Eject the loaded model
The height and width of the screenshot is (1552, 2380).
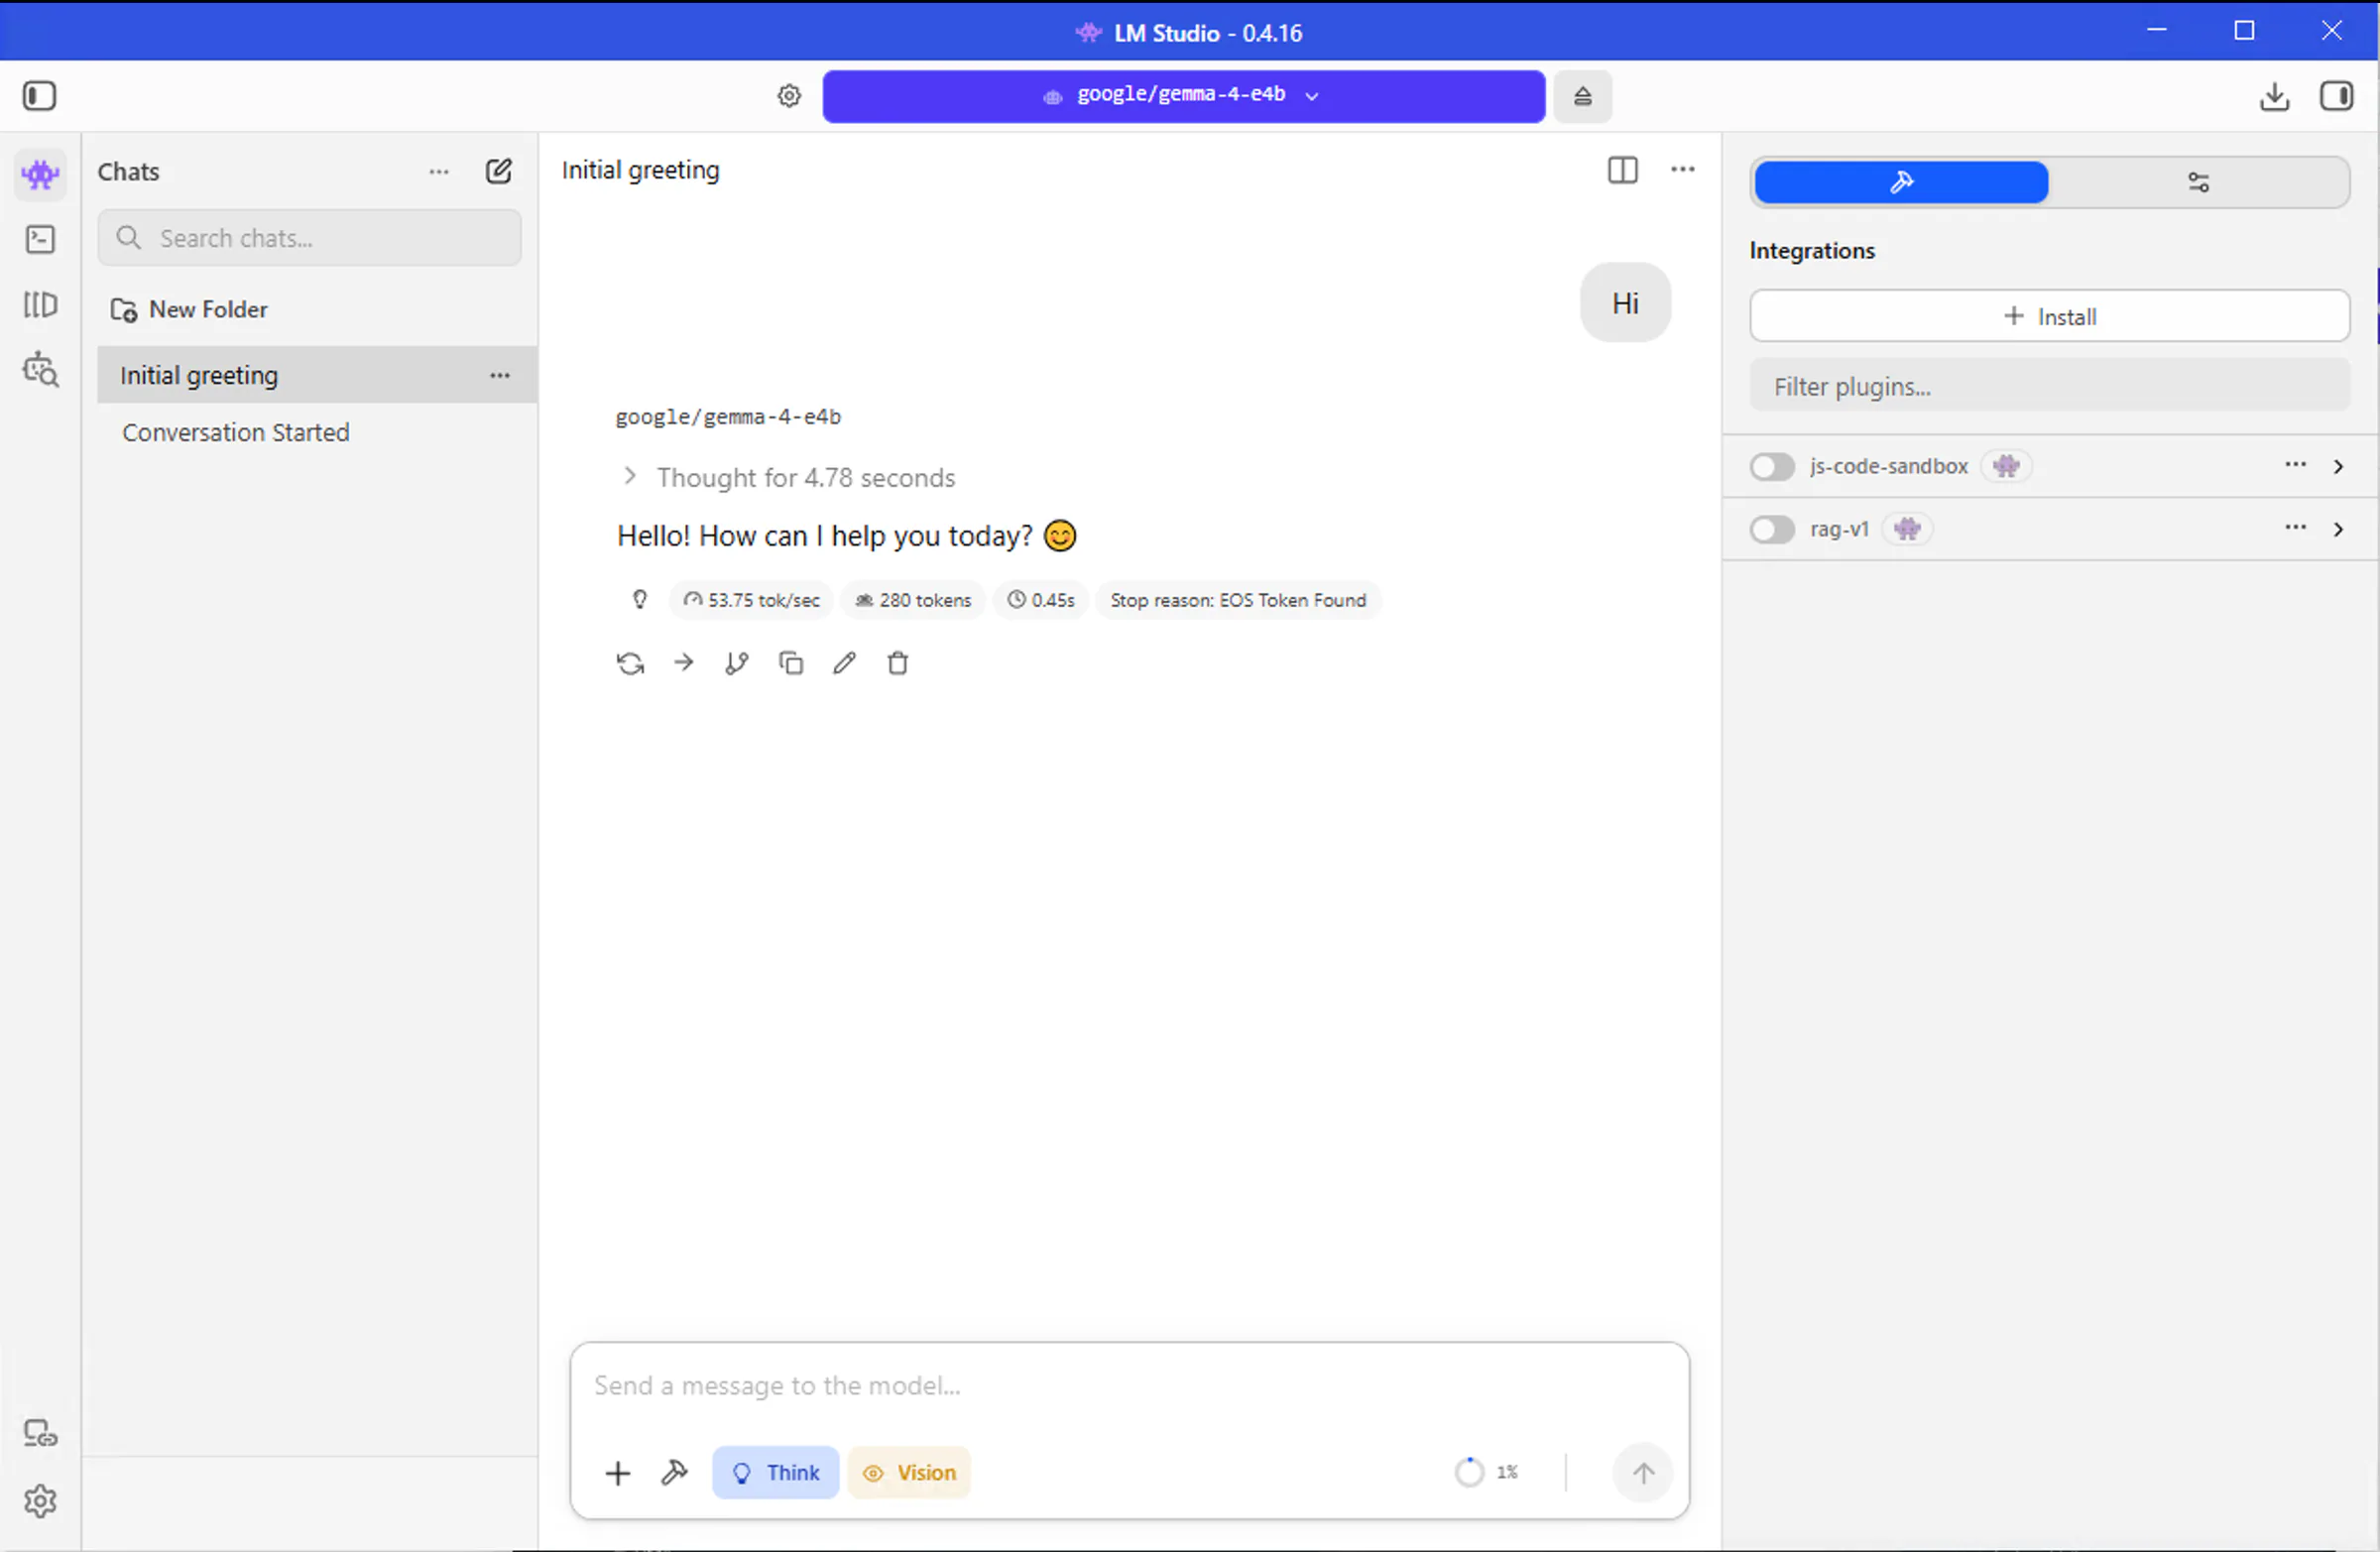[1582, 96]
